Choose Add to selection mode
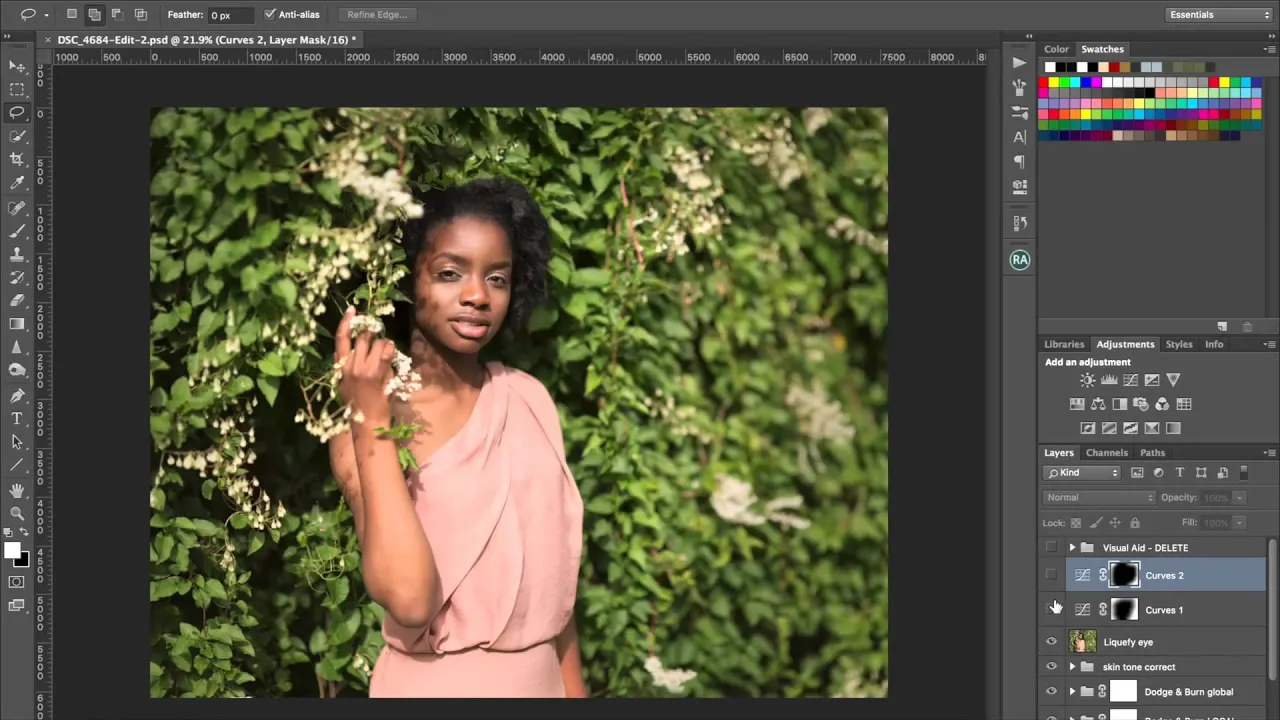Screen dimensions: 1280x720 95,14
